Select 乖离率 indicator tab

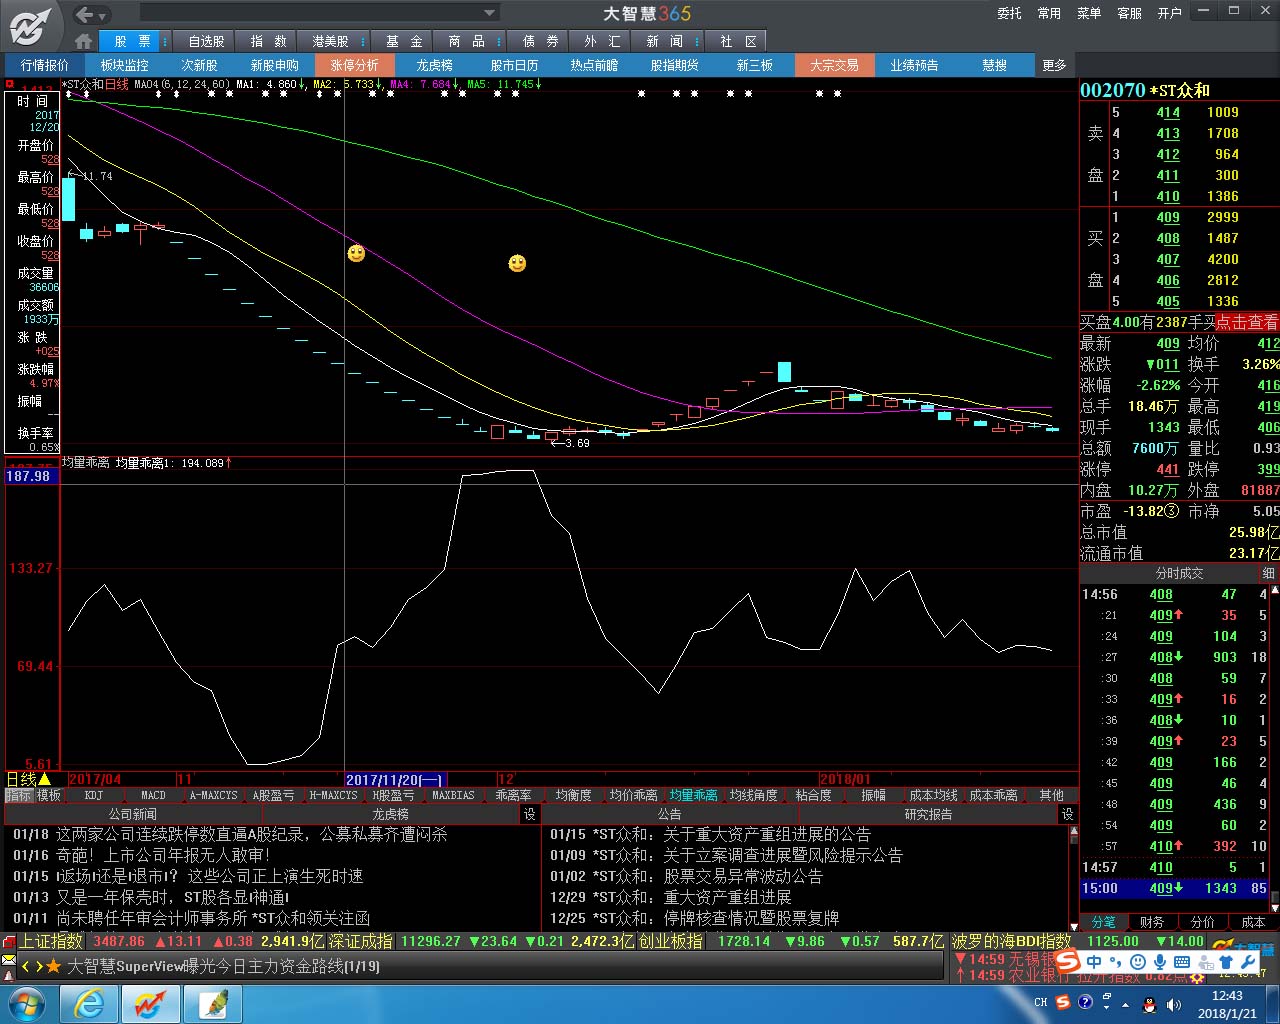513,795
